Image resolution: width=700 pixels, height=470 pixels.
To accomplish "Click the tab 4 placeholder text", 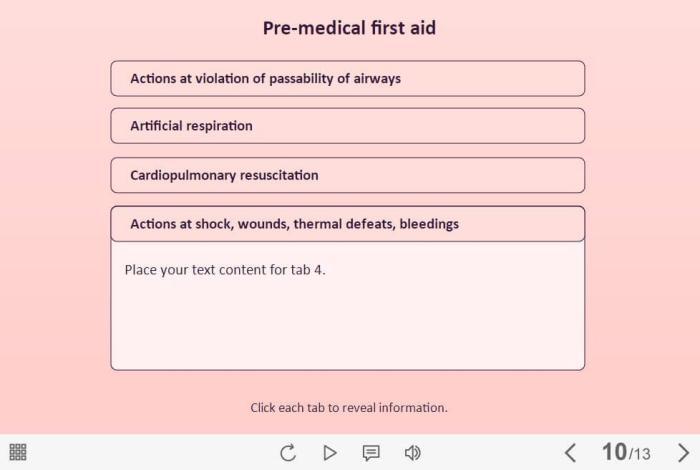I will [x=225, y=269].
